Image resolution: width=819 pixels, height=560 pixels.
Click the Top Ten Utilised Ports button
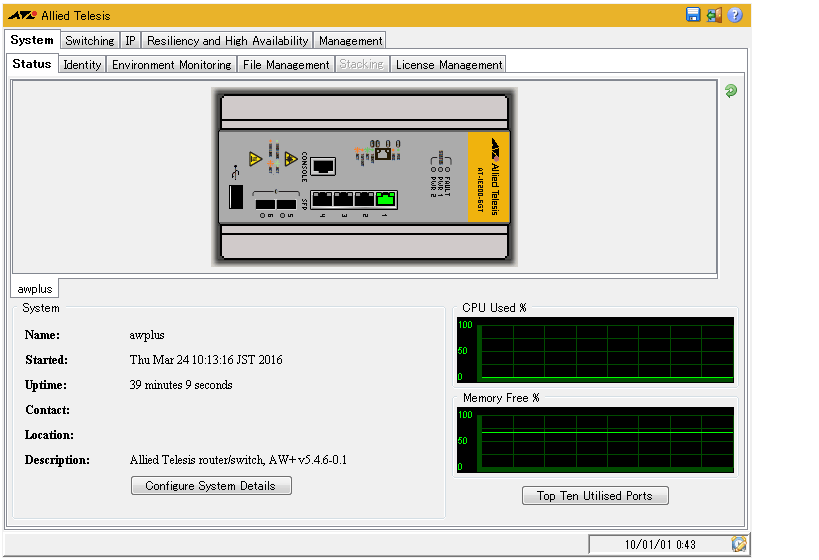(x=595, y=496)
